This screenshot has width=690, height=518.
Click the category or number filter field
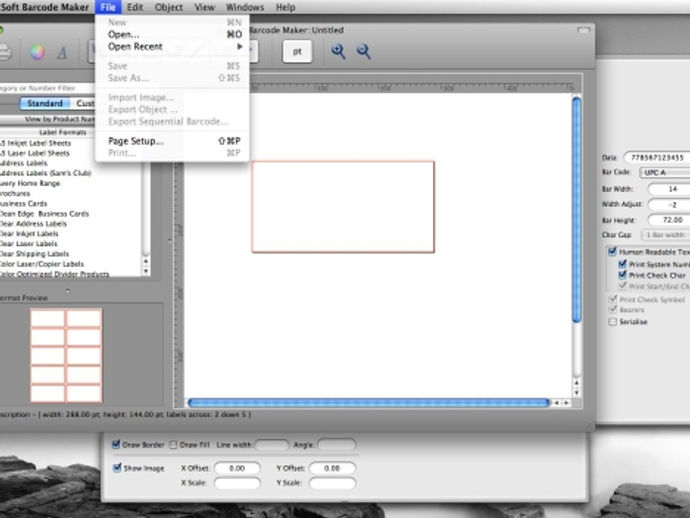tap(46, 88)
